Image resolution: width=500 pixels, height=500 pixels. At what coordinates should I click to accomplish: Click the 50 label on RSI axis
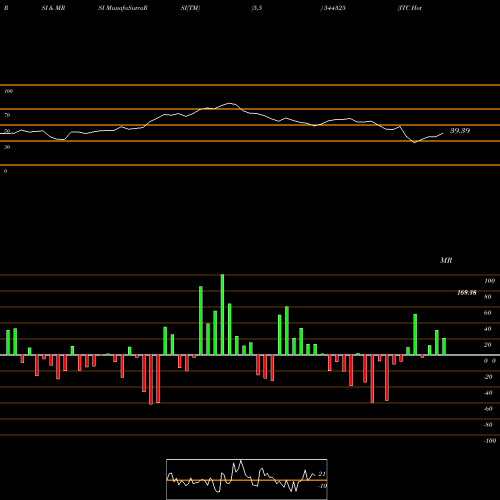point(7,131)
